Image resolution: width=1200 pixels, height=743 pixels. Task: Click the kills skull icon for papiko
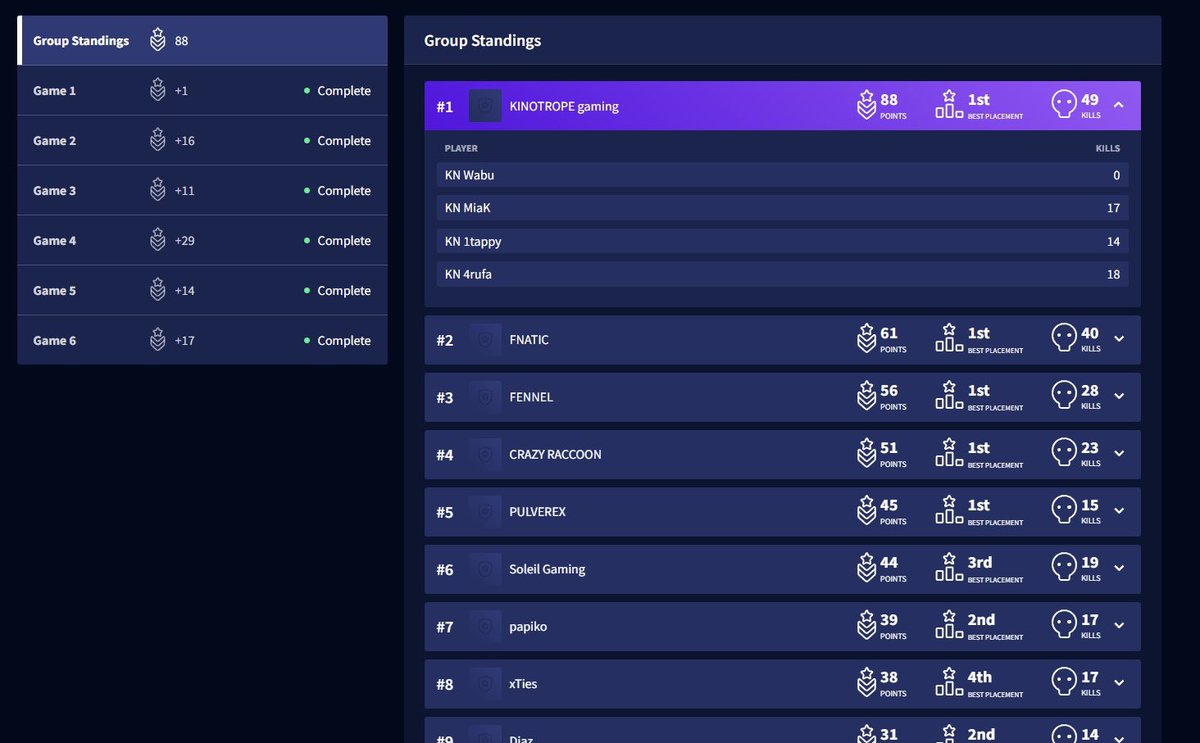[x=1064, y=626]
